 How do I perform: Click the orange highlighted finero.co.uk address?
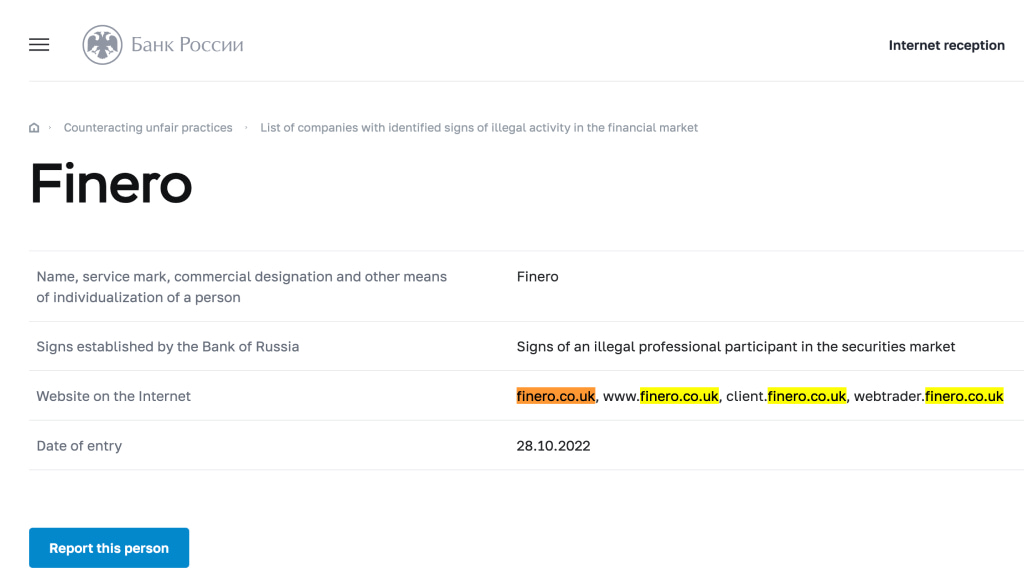(x=556, y=396)
